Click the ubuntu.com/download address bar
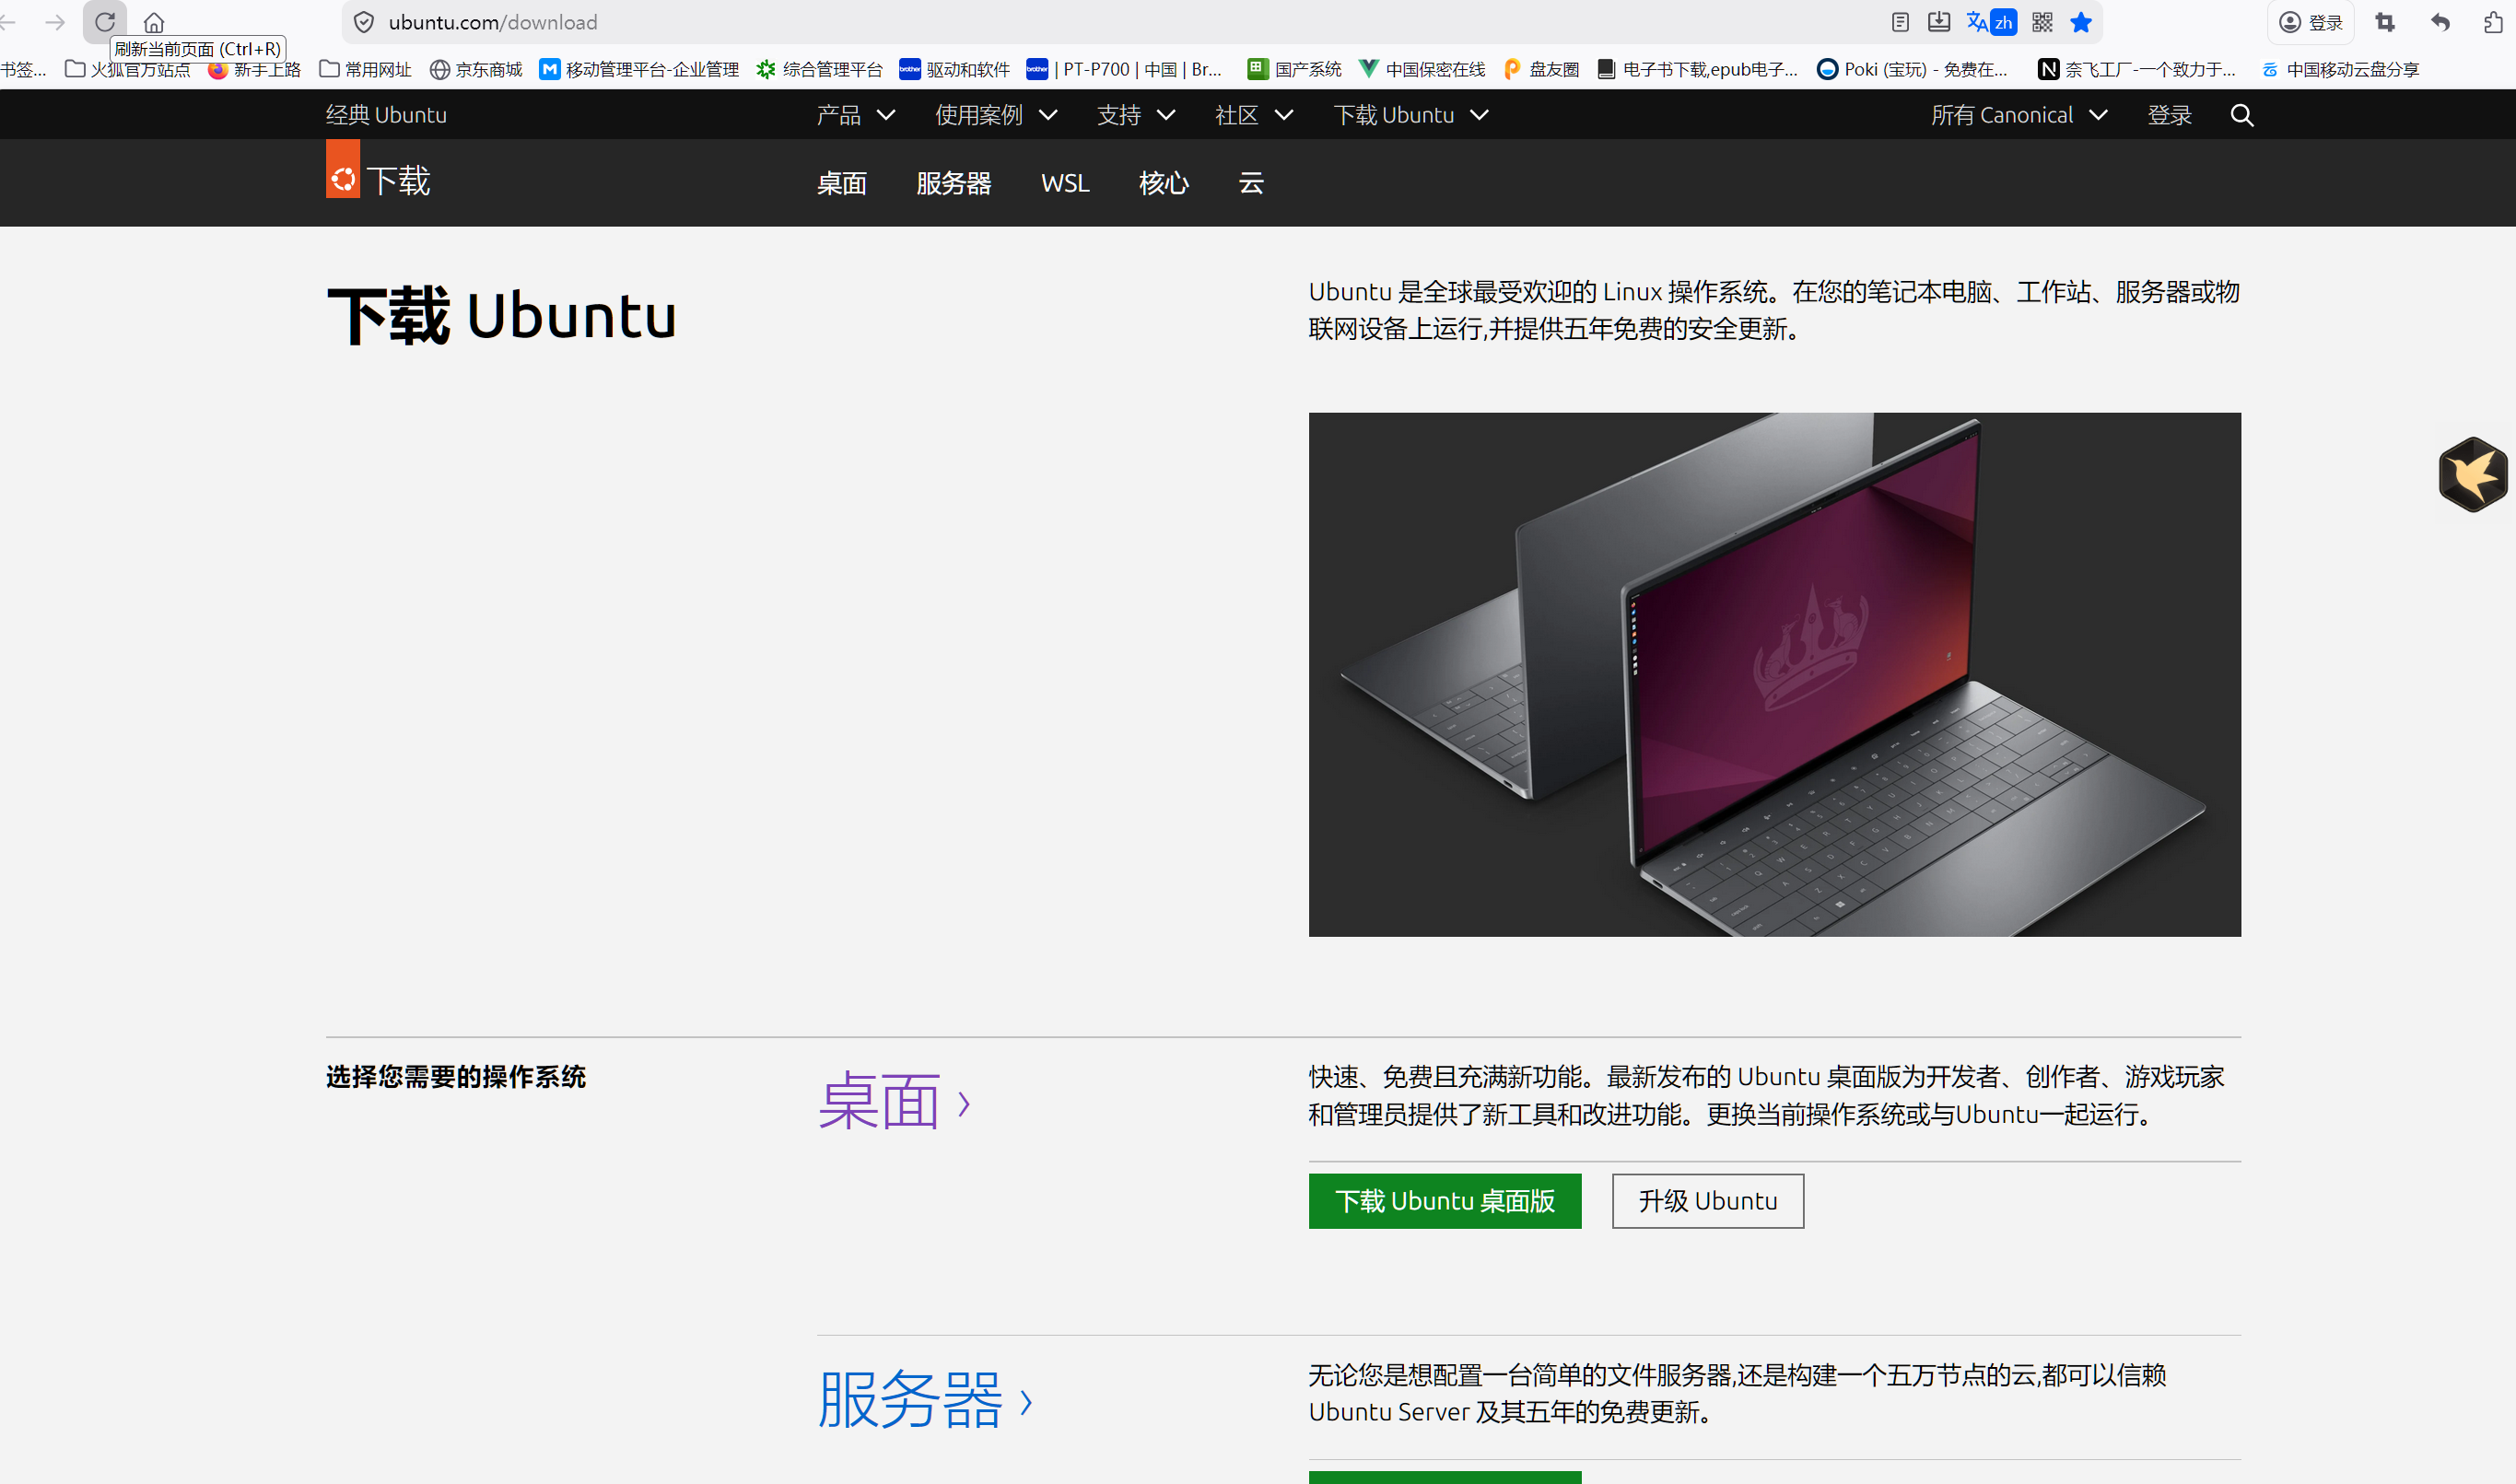Screen dimensions: 2516x1484 [x=900, y=22]
